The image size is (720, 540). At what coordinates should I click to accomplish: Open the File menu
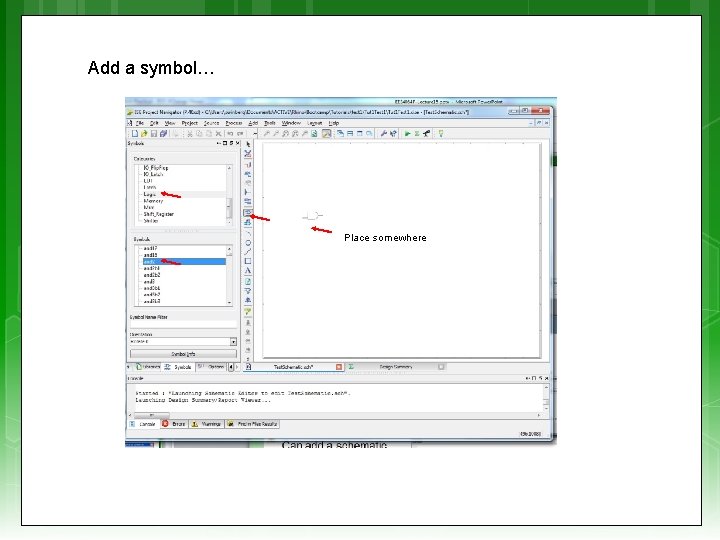tap(140, 123)
